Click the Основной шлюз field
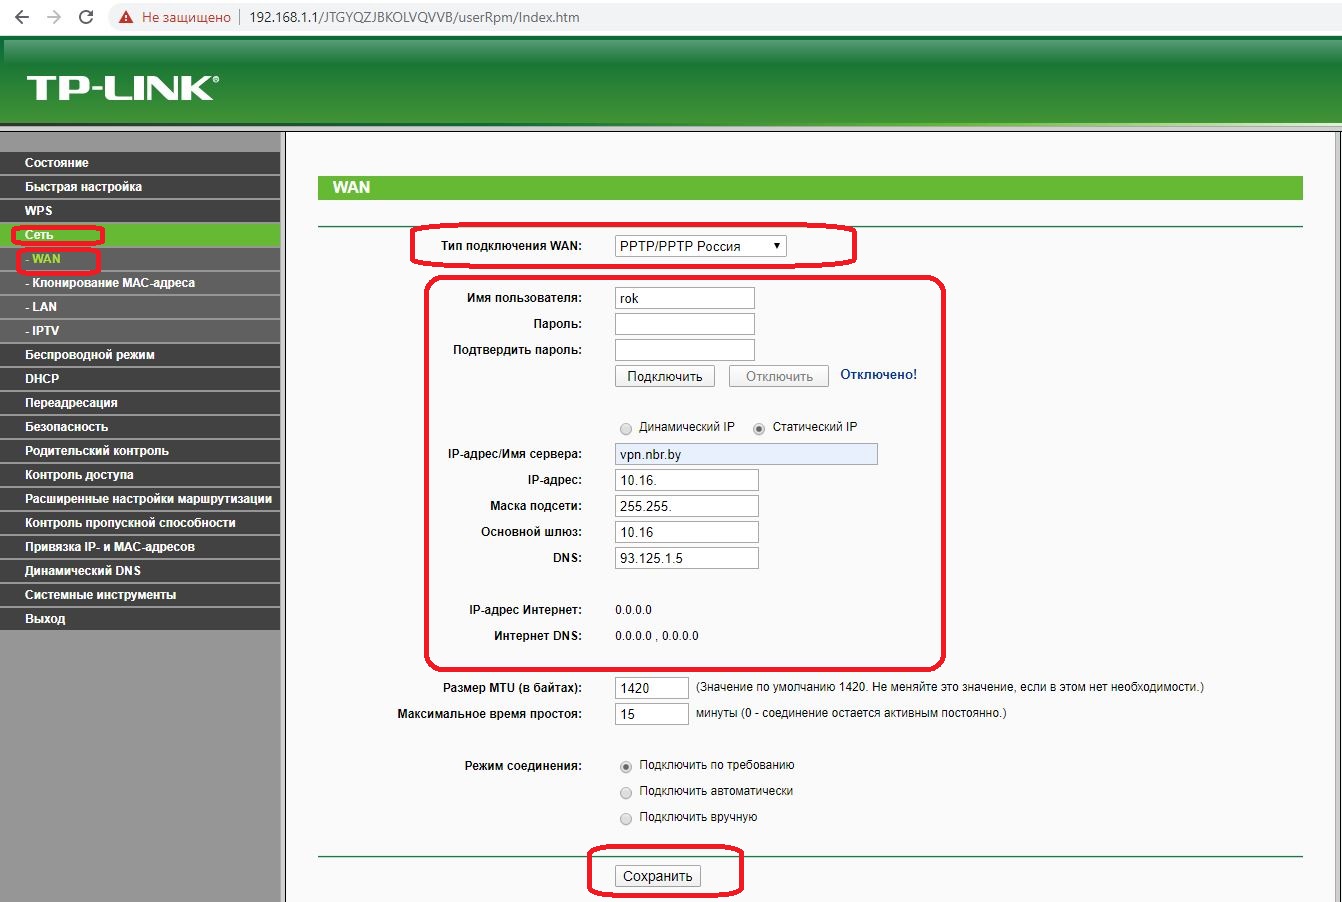The width and height of the screenshot is (1342, 902). pyautogui.click(x=686, y=532)
